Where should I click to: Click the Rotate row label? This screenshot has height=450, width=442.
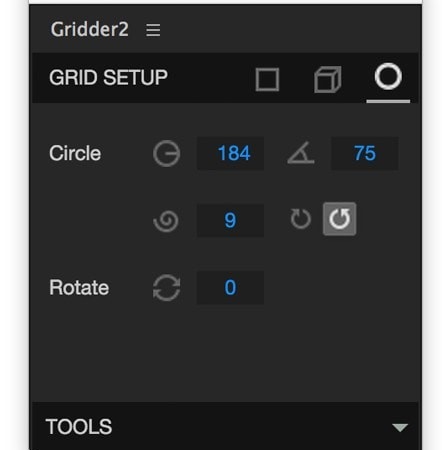pos(79,288)
